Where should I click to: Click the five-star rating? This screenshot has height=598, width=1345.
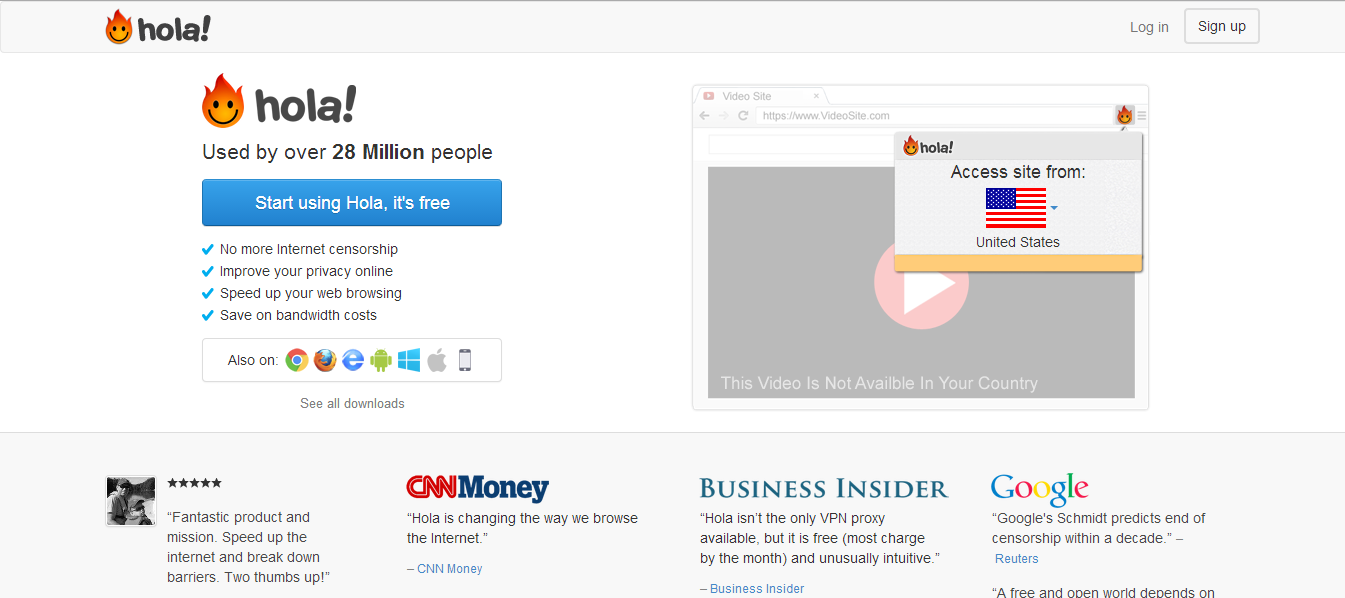click(x=194, y=483)
